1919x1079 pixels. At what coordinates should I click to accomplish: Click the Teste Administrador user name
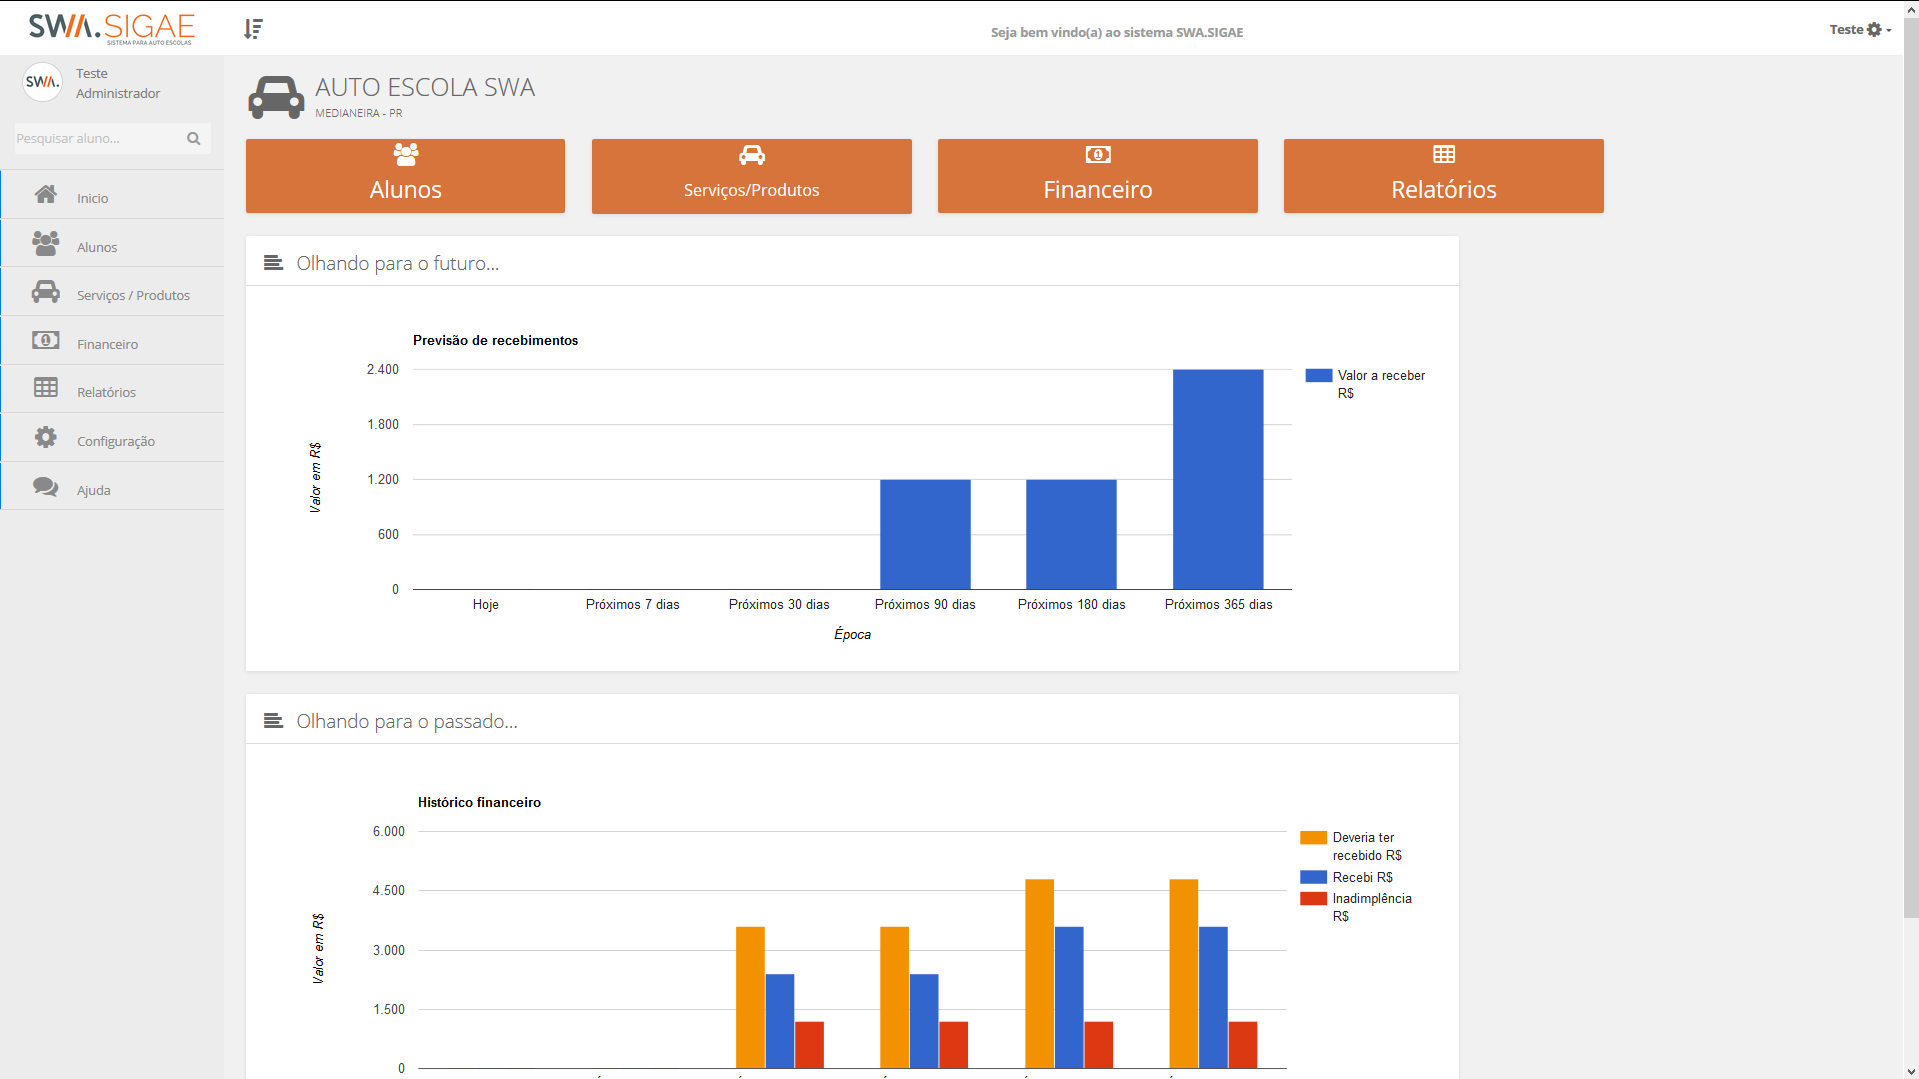click(x=118, y=83)
